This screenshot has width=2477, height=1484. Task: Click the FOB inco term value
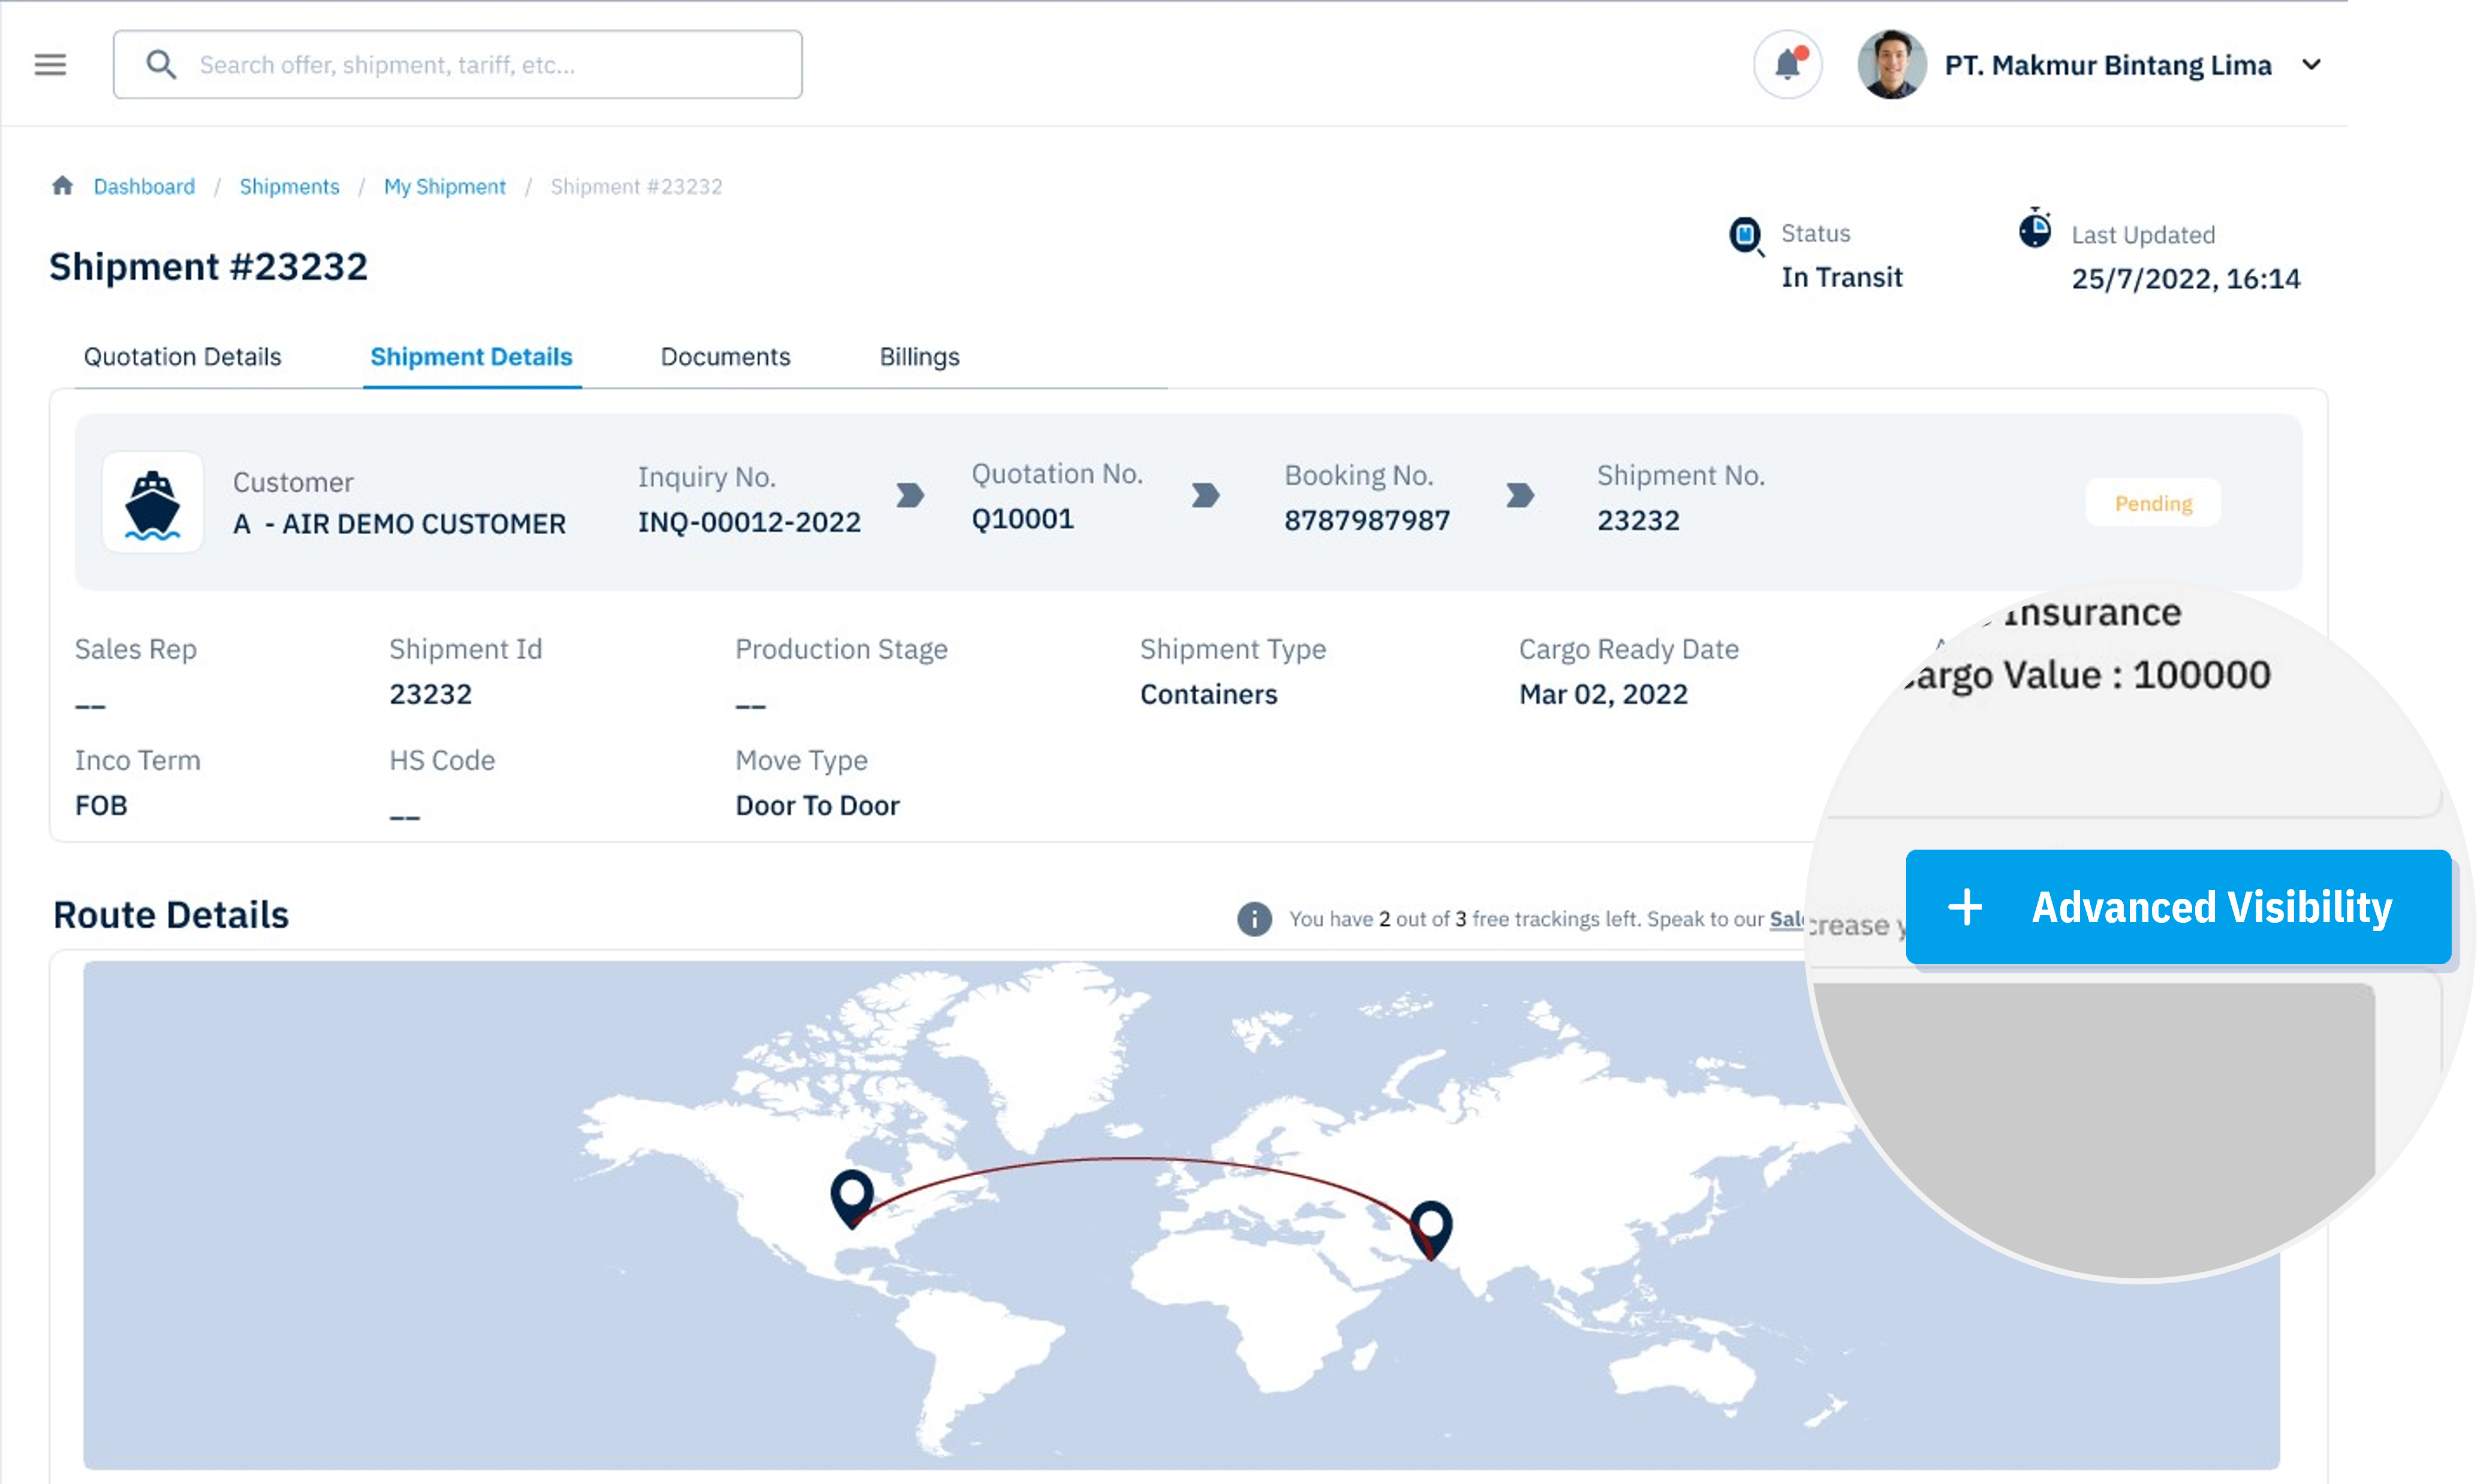click(x=101, y=806)
